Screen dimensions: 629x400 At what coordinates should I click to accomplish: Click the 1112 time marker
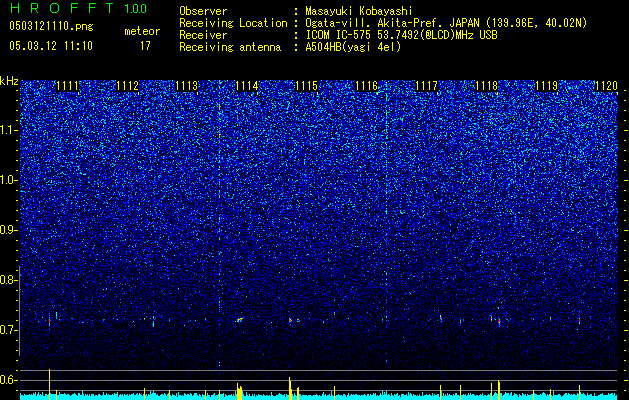tap(128, 85)
